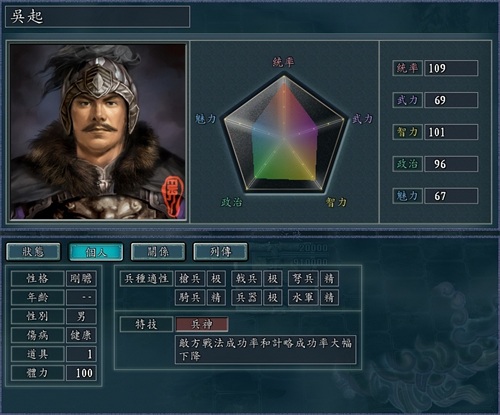Click the 體力 value 100
This screenshot has width=500, height=415.
[81, 373]
